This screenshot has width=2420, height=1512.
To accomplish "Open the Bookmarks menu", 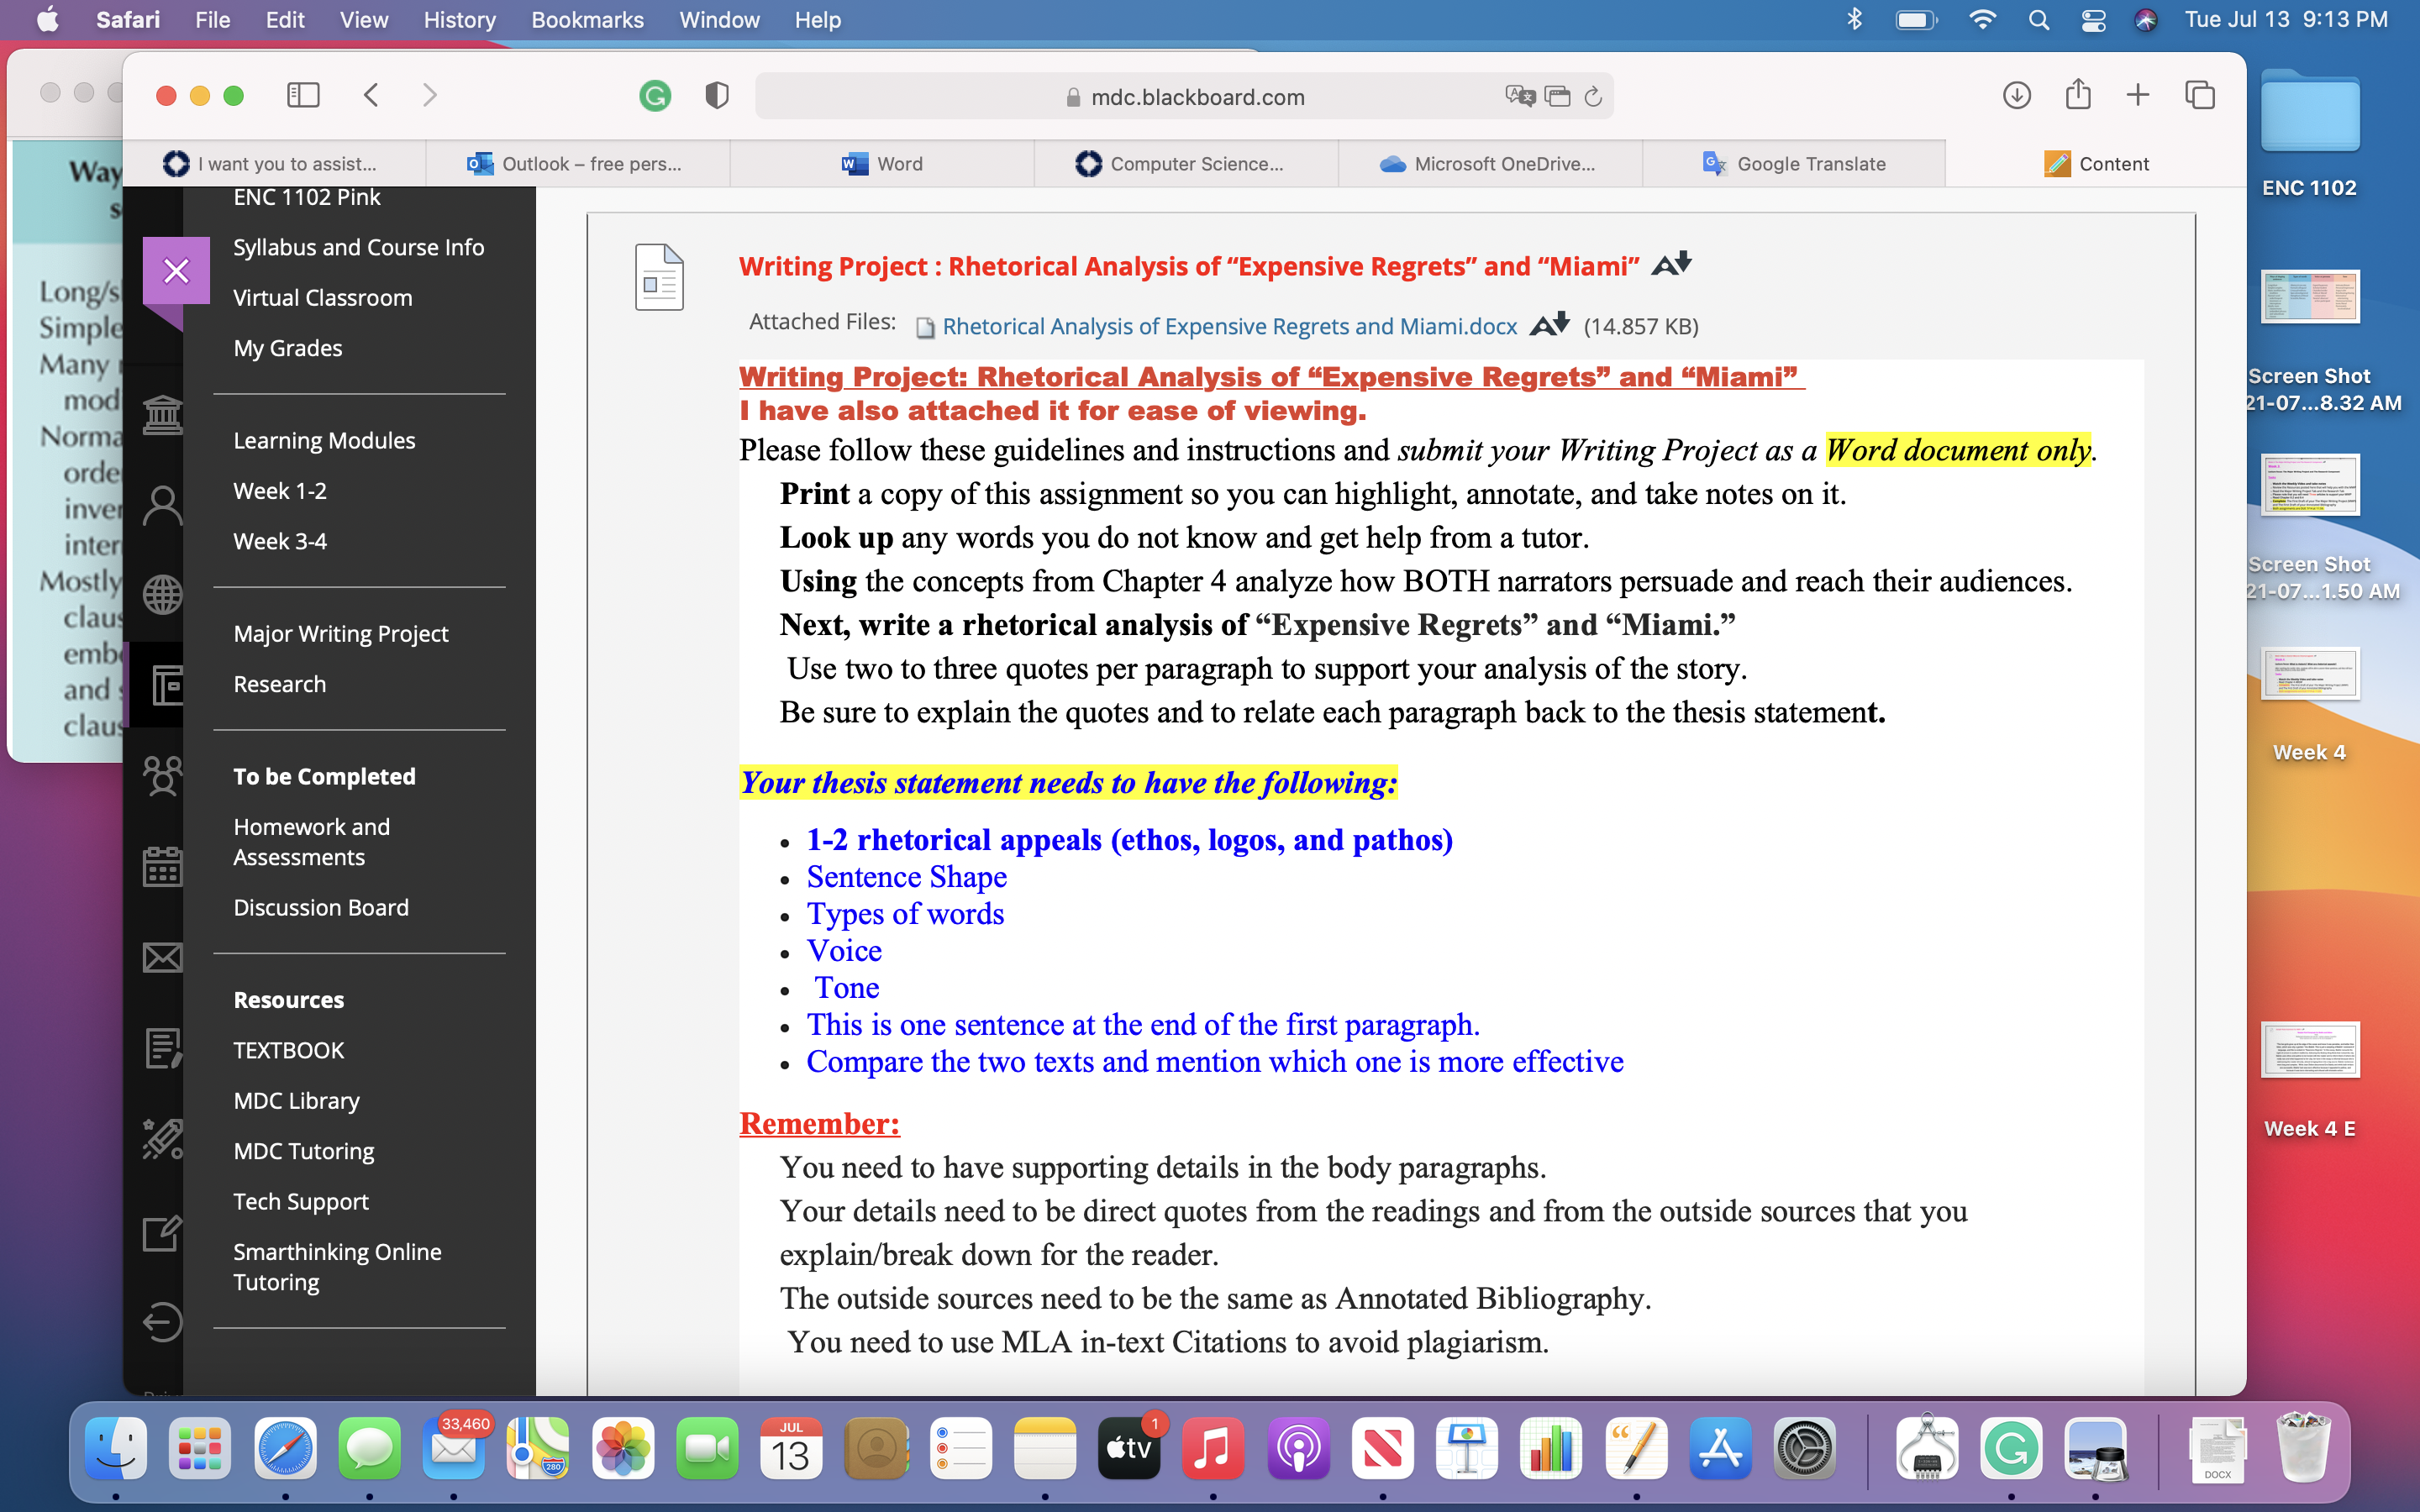I will (x=587, y=20).
